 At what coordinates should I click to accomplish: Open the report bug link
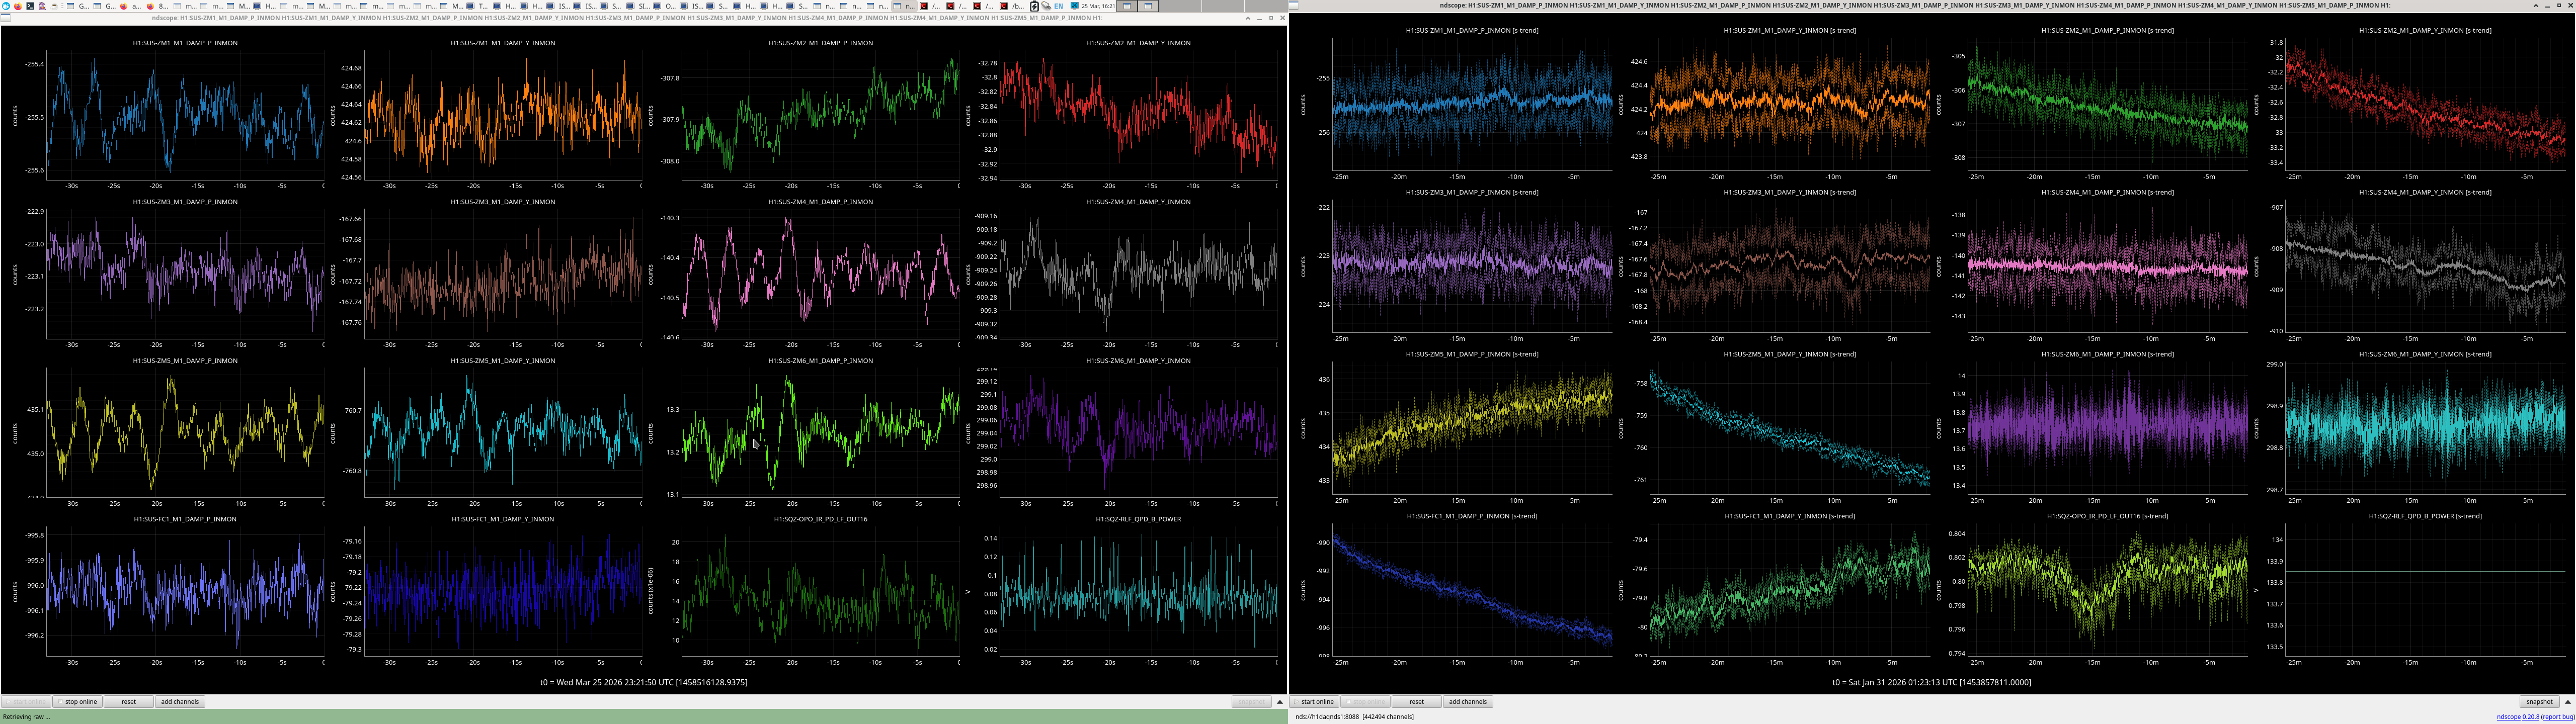point(2558,717)
